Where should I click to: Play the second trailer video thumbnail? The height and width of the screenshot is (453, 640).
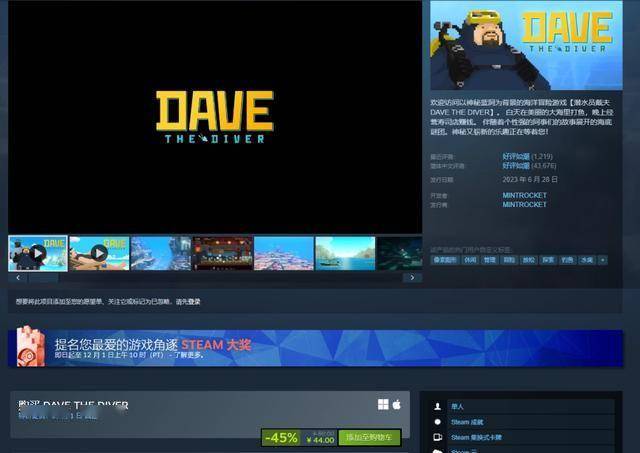pos(99,253)
